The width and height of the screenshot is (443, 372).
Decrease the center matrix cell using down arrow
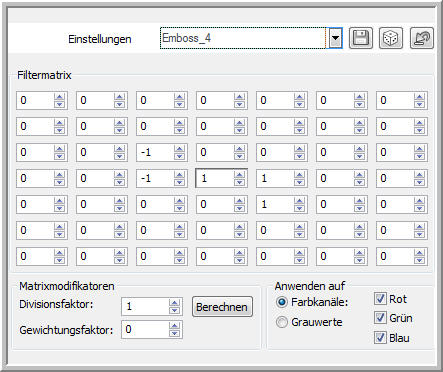pyautogui.click(x=239, y=182)
